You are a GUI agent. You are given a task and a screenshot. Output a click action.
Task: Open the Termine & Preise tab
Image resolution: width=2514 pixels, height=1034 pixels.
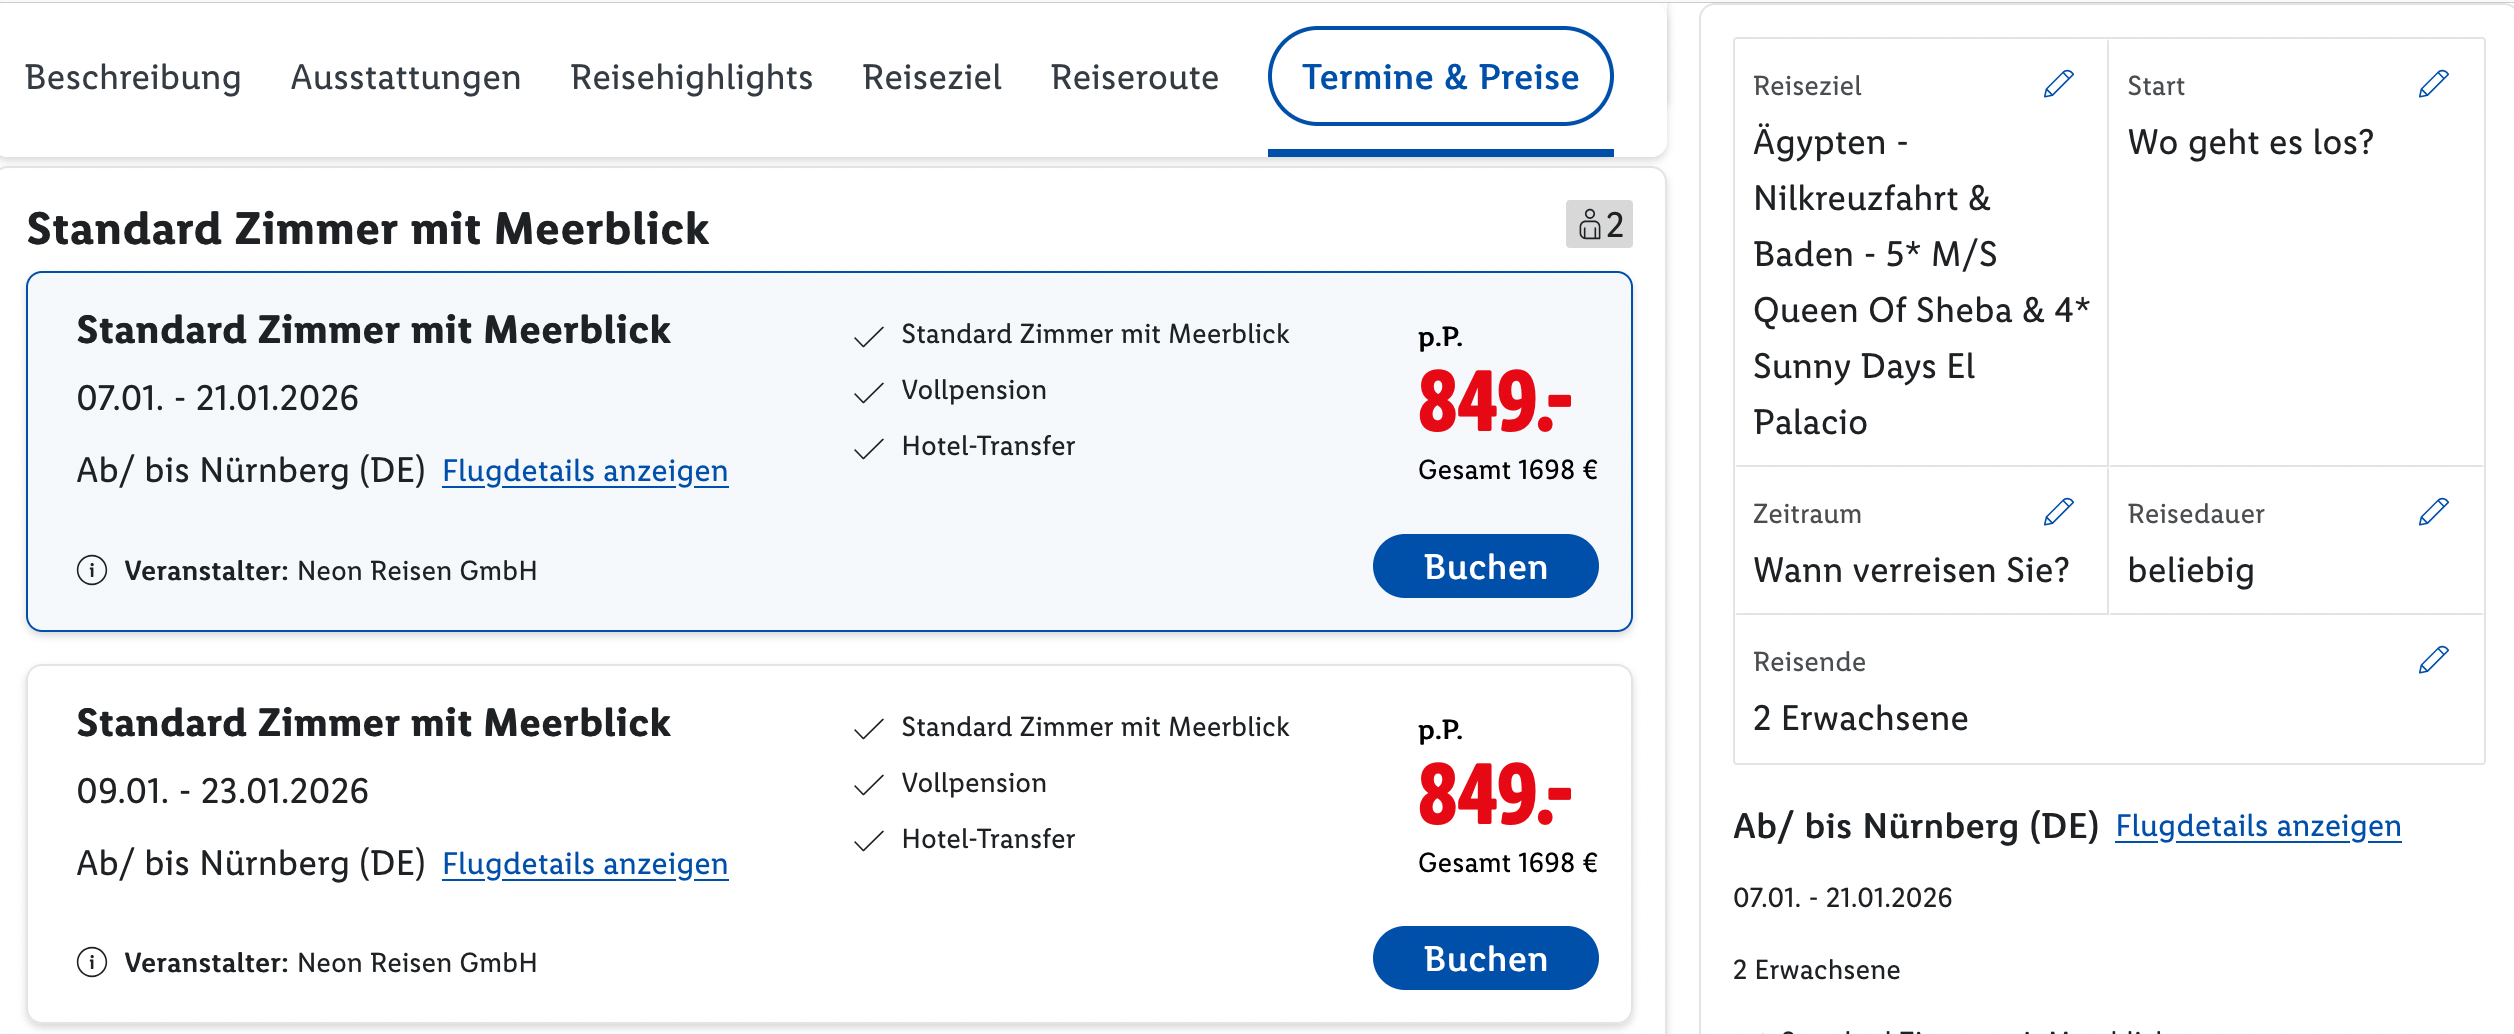tap(1439, 77)
